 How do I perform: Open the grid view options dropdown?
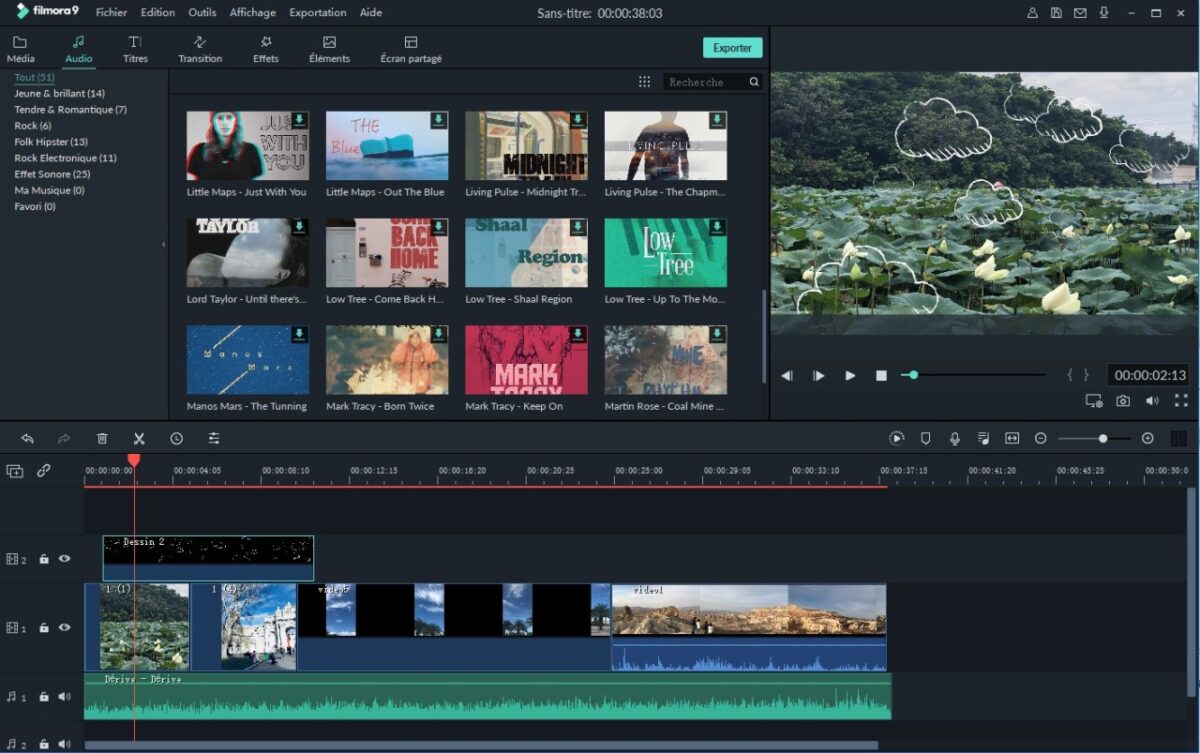pos(644,82)
